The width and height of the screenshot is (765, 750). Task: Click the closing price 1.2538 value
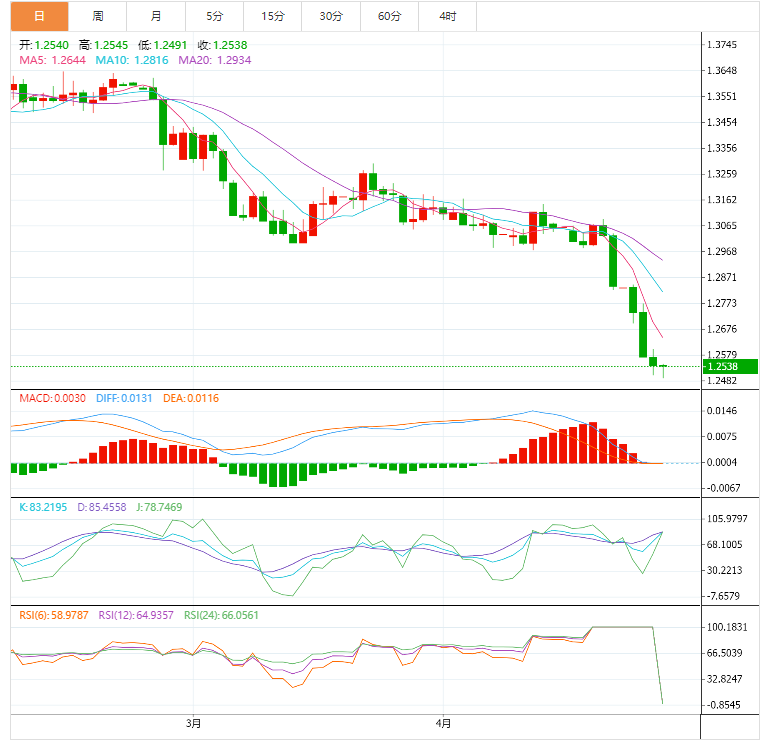click(x=230, y=45)
